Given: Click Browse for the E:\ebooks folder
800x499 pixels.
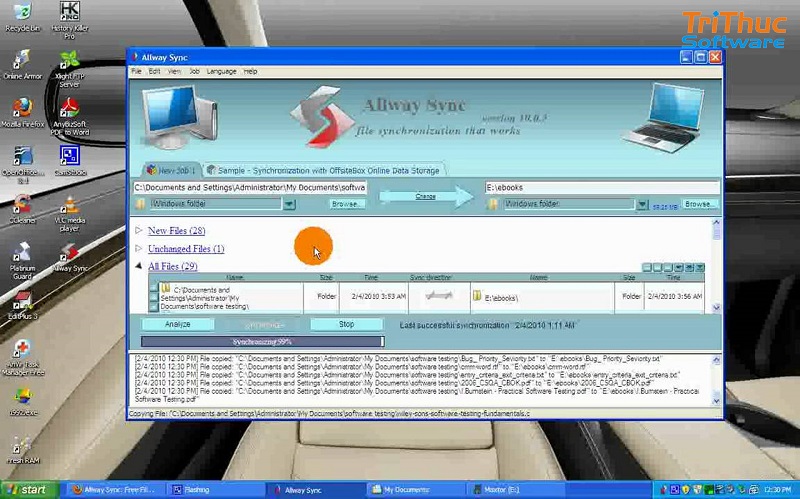Looking at the screenshot, I should (x=700, y=204).
